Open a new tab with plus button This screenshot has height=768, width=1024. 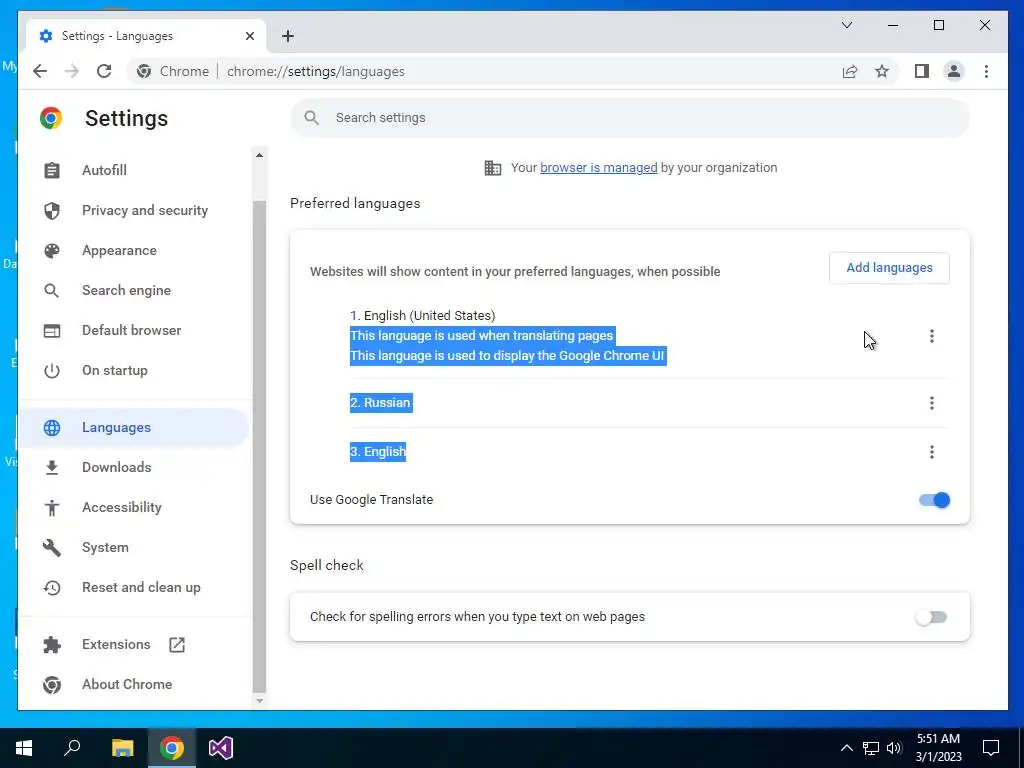[288, 36]
